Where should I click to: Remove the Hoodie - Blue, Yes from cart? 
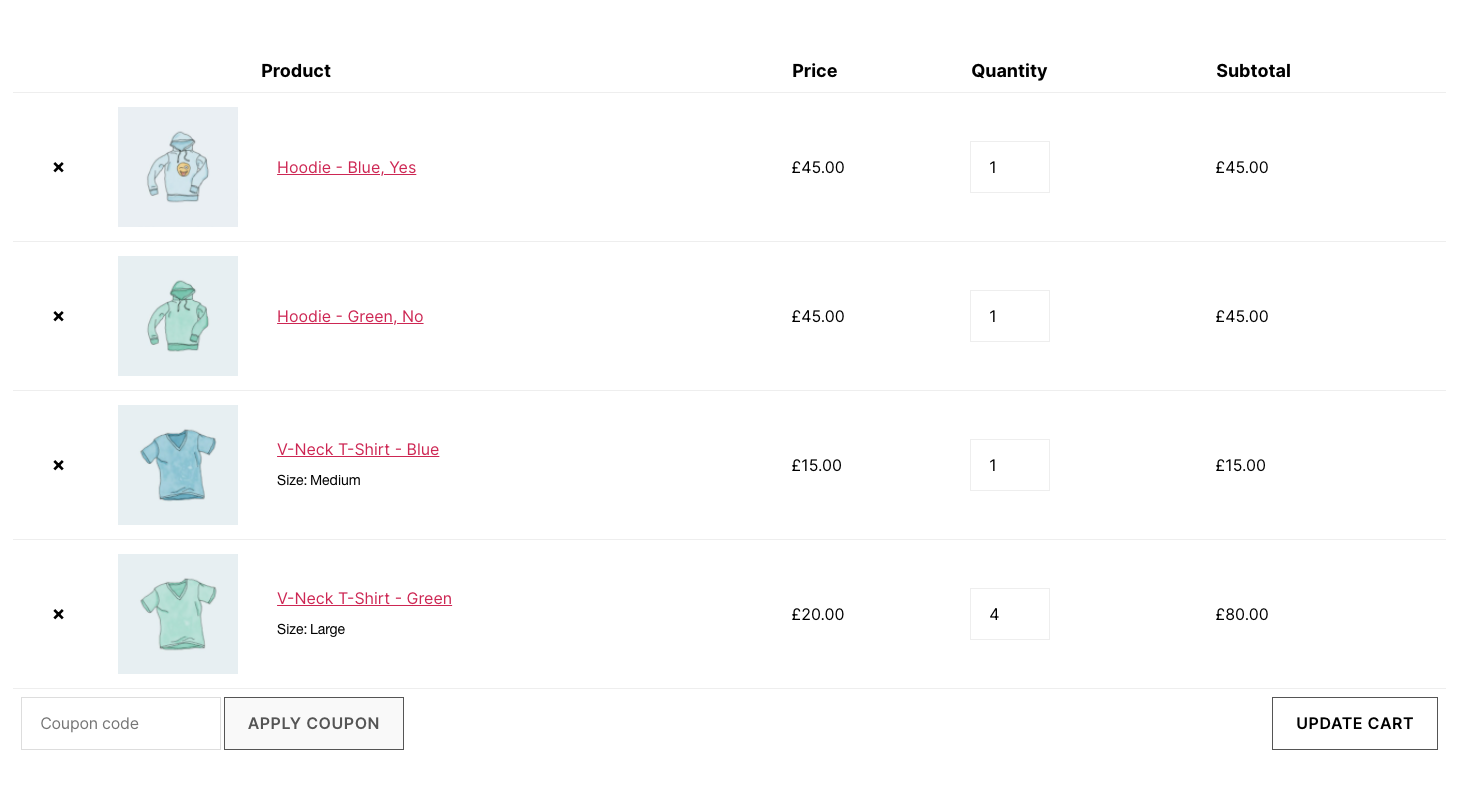[58, 167]
